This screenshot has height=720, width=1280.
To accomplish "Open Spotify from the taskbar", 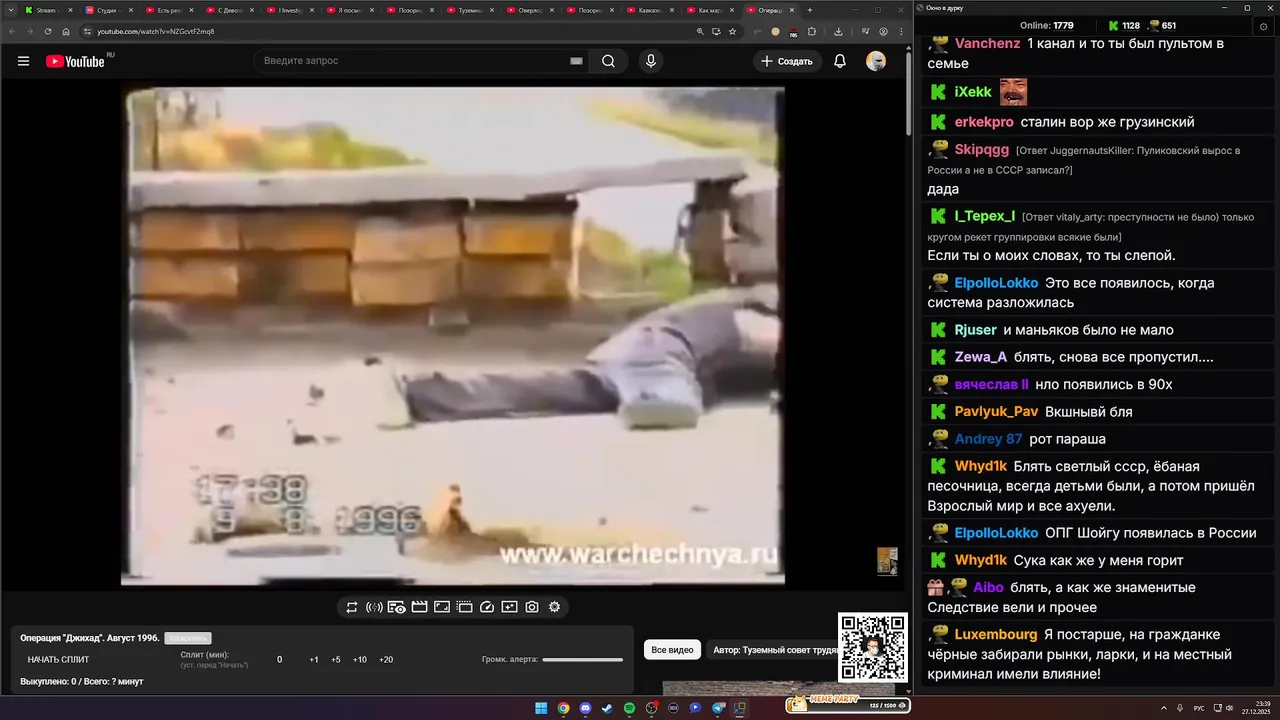I will click(629, 708).
